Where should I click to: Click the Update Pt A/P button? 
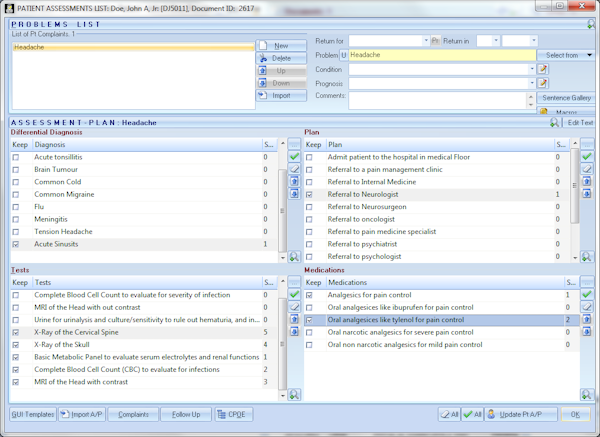520,414
